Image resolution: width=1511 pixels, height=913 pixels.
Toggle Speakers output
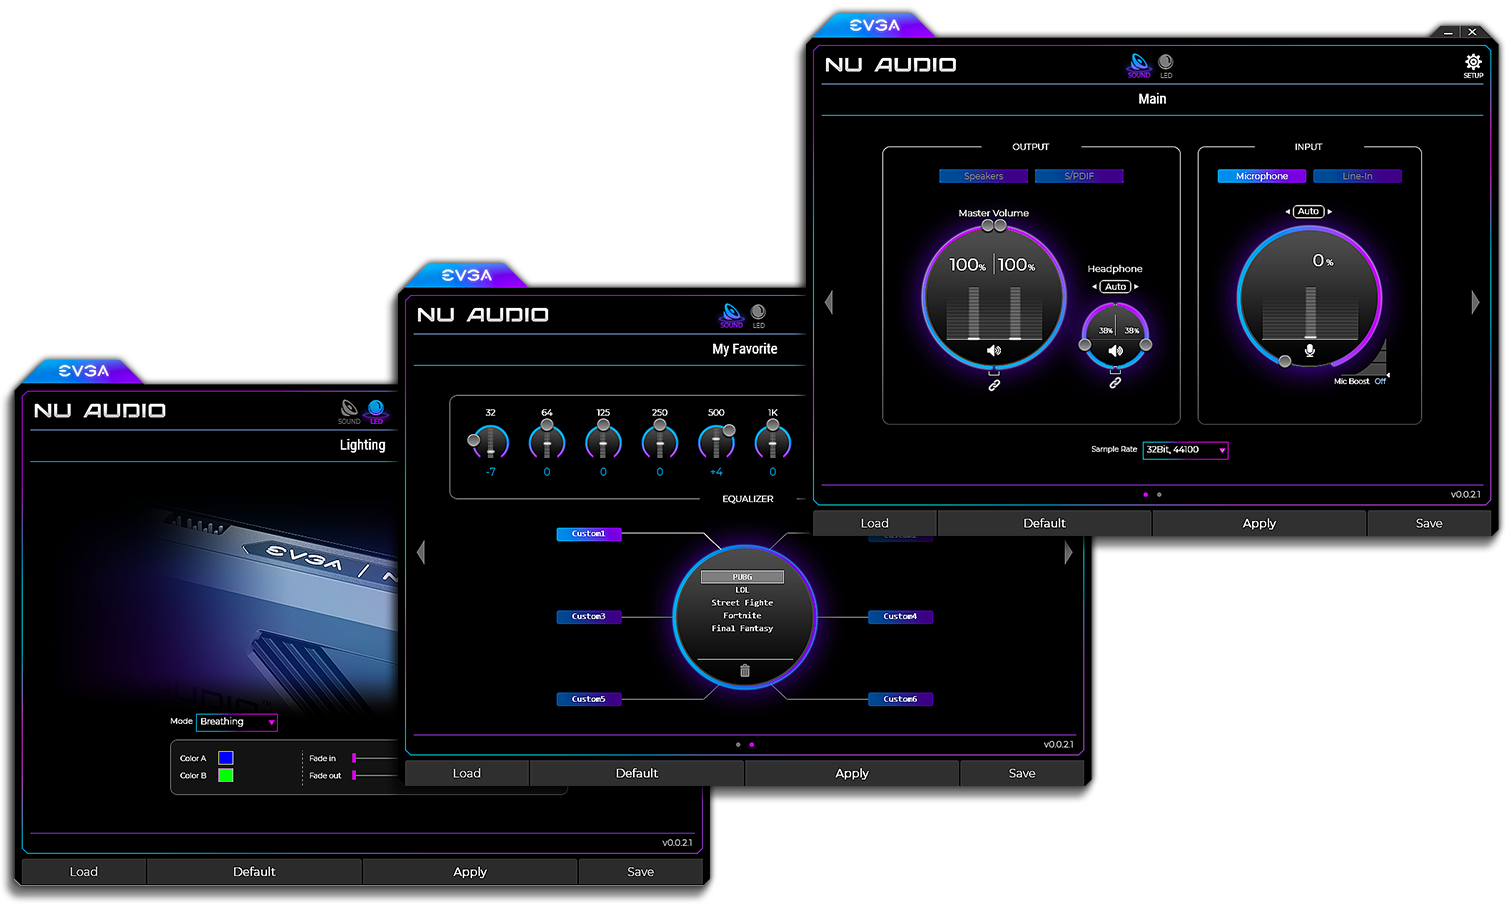click(984, 176)
